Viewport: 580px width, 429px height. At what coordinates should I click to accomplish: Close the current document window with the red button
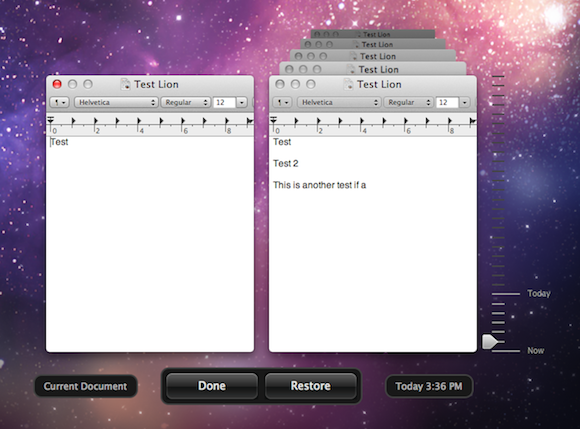pos(57,84)
